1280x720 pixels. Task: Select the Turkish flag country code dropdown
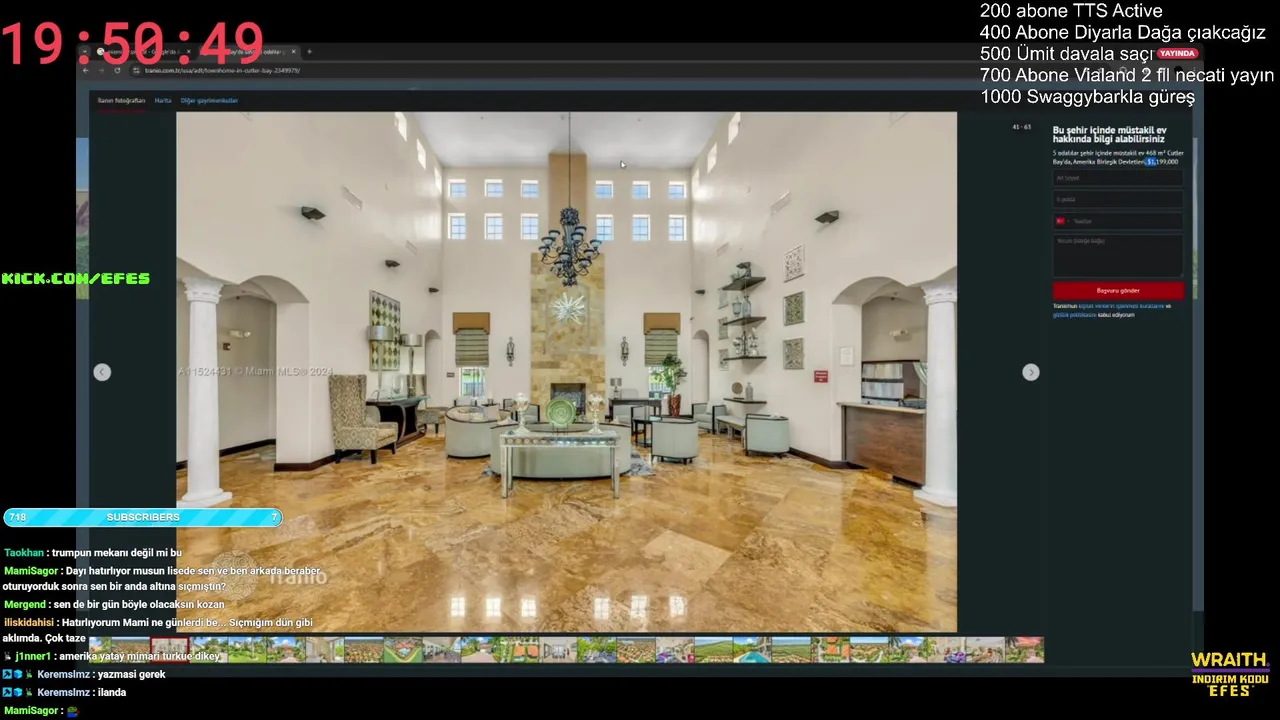click(x=1061, y=221)
